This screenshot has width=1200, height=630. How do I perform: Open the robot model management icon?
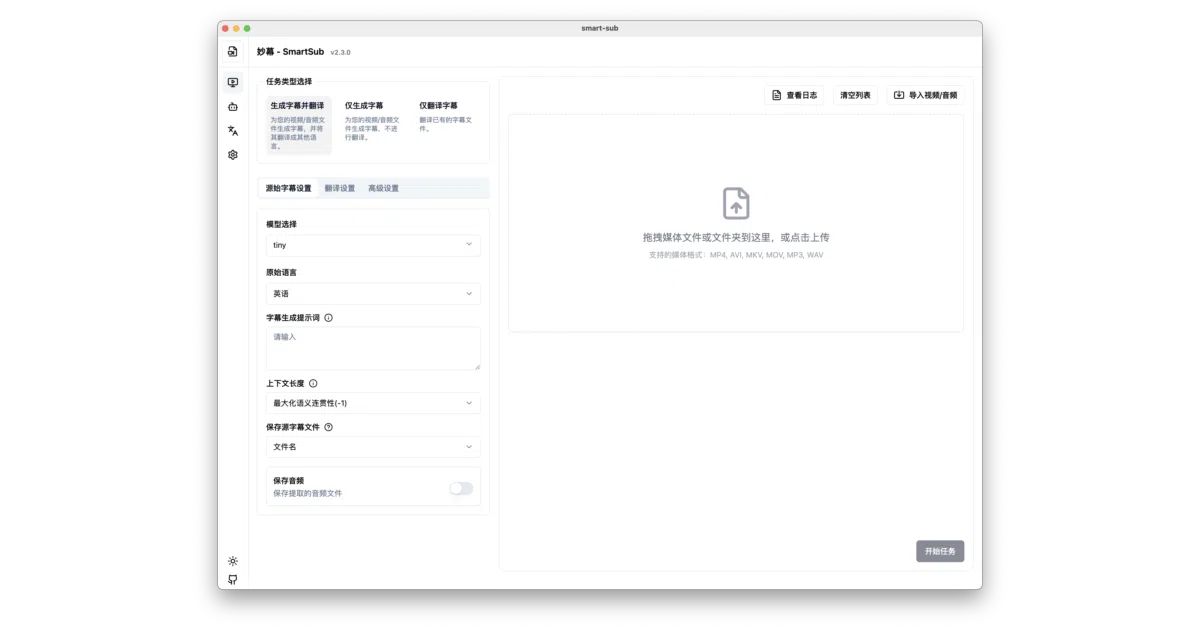(233, 107)
